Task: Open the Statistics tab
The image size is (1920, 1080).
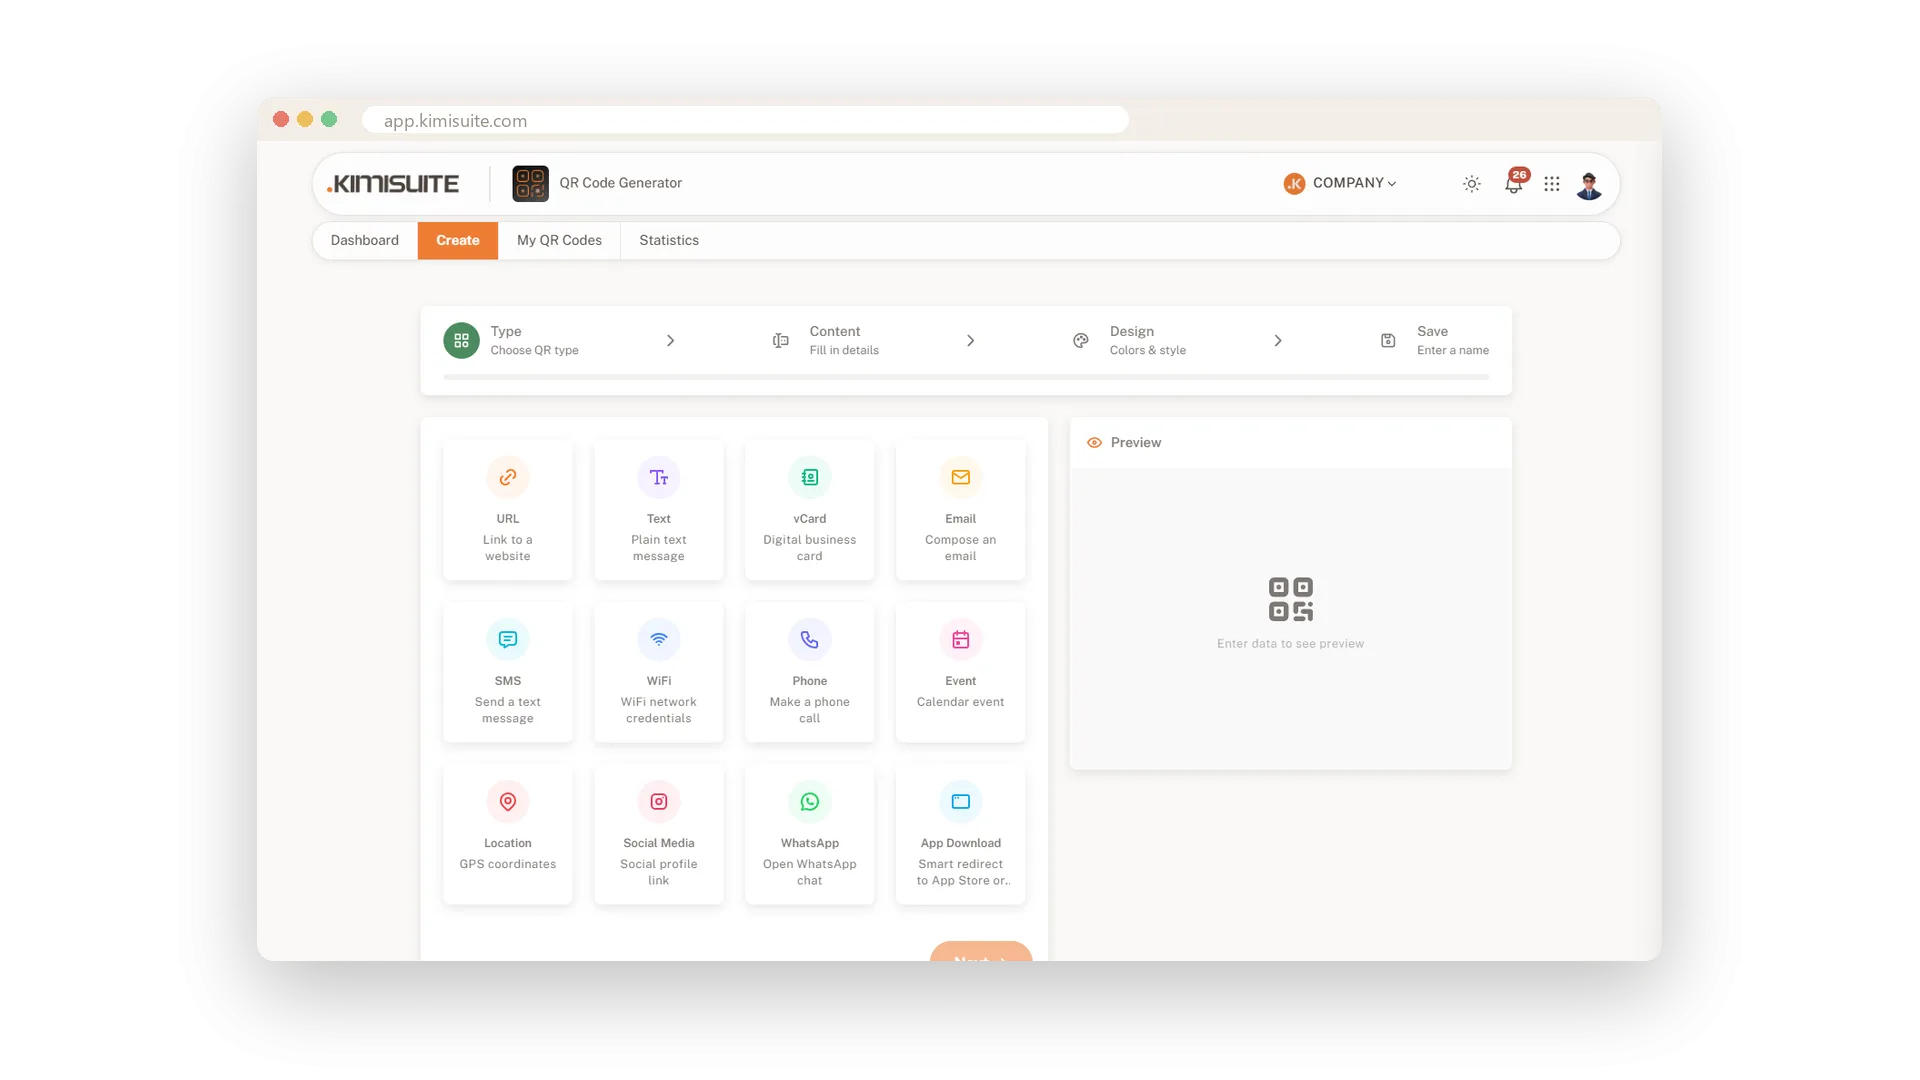Action: pyautogui.click(x=669, y=240)
